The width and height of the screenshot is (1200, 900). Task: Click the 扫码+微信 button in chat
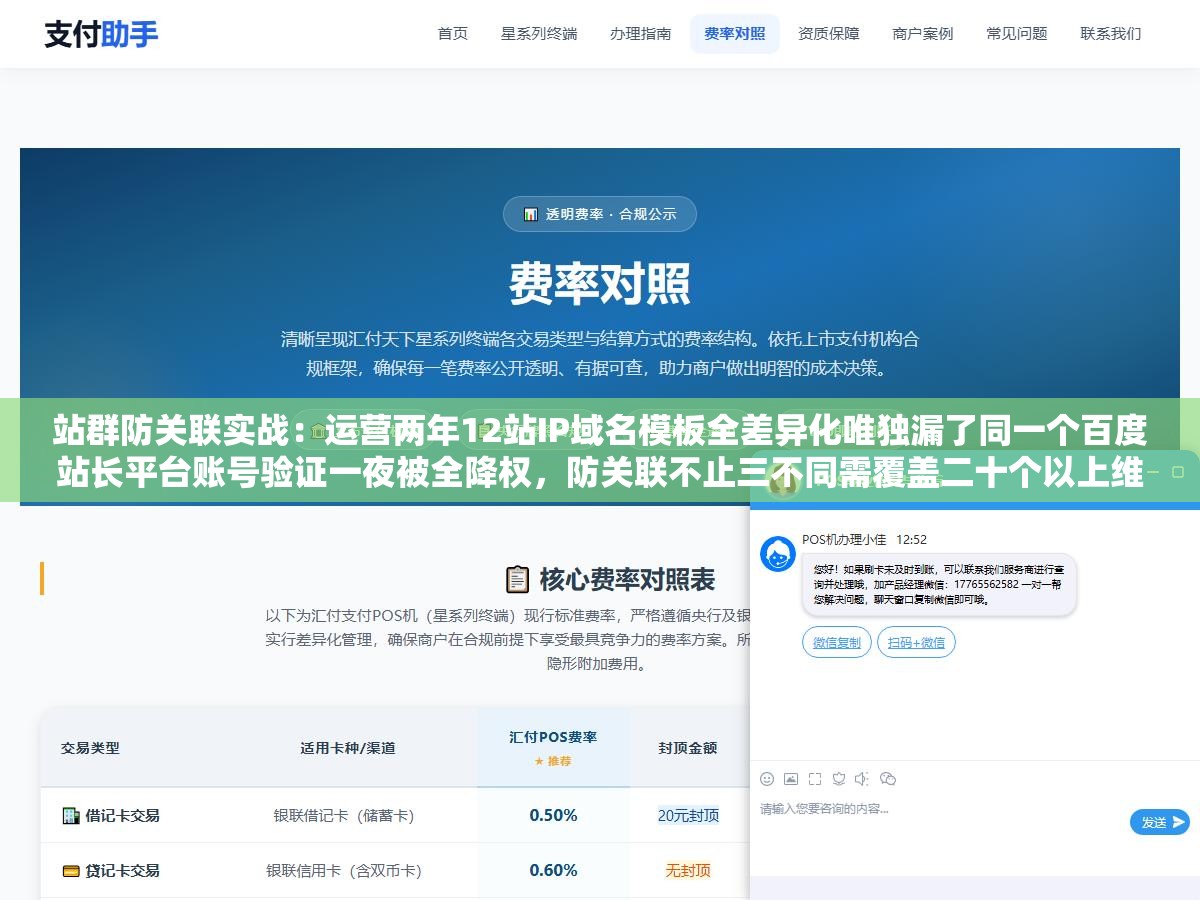coord(916,642)
